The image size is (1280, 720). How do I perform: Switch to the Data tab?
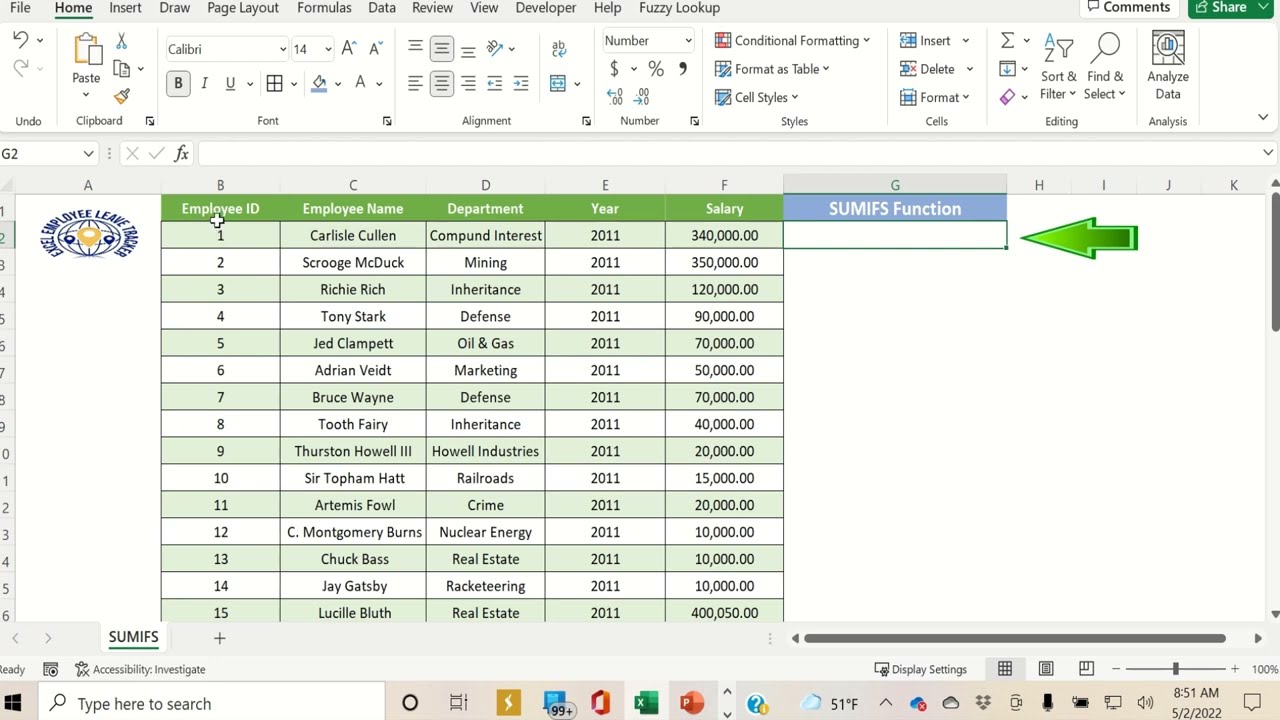[x=382, y=8]
